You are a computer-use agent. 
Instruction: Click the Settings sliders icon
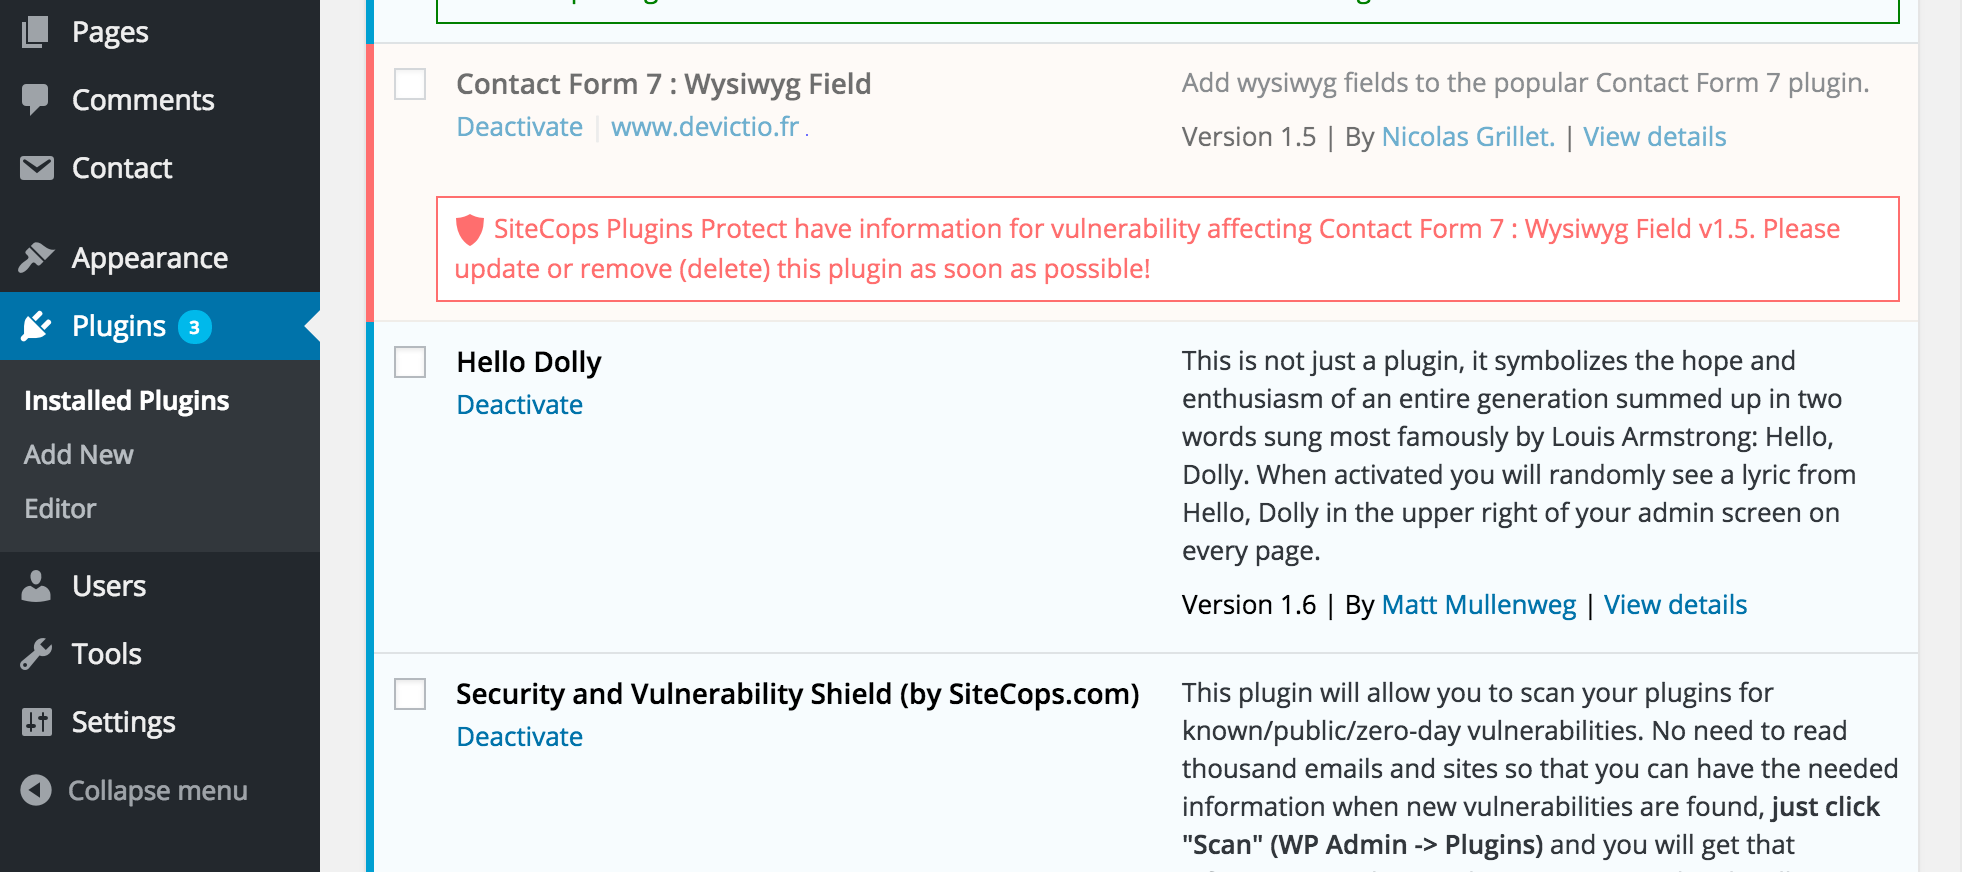click(36, 722)
